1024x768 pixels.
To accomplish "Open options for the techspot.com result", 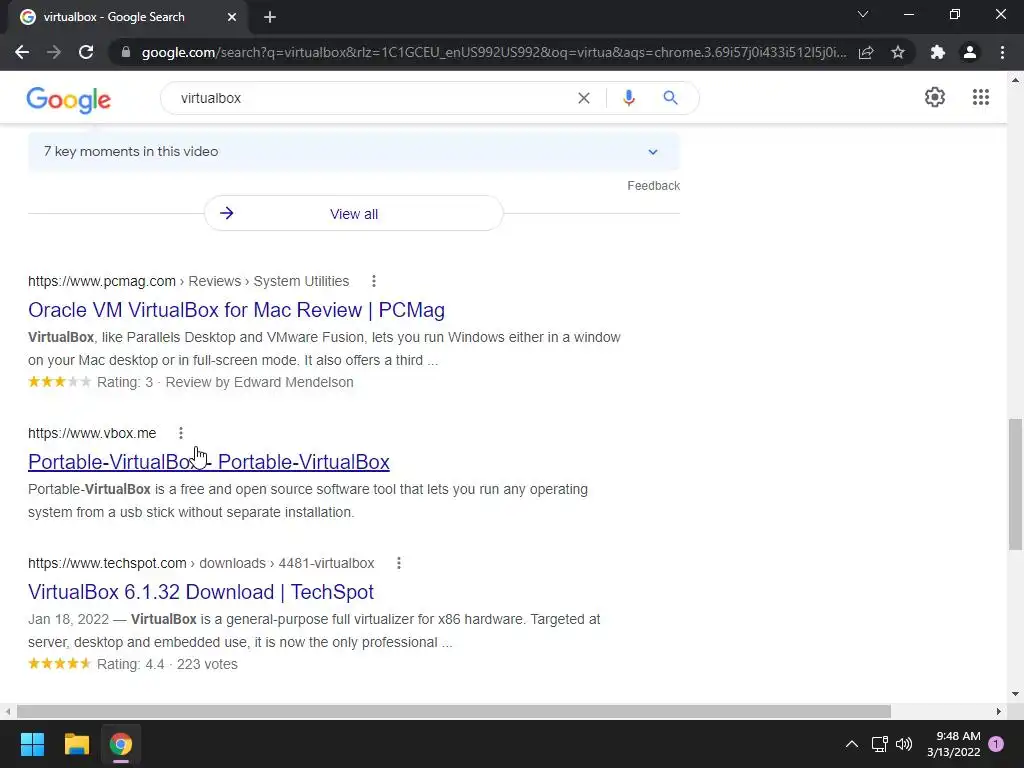I will pyautogui.click(x=398, y=563).
